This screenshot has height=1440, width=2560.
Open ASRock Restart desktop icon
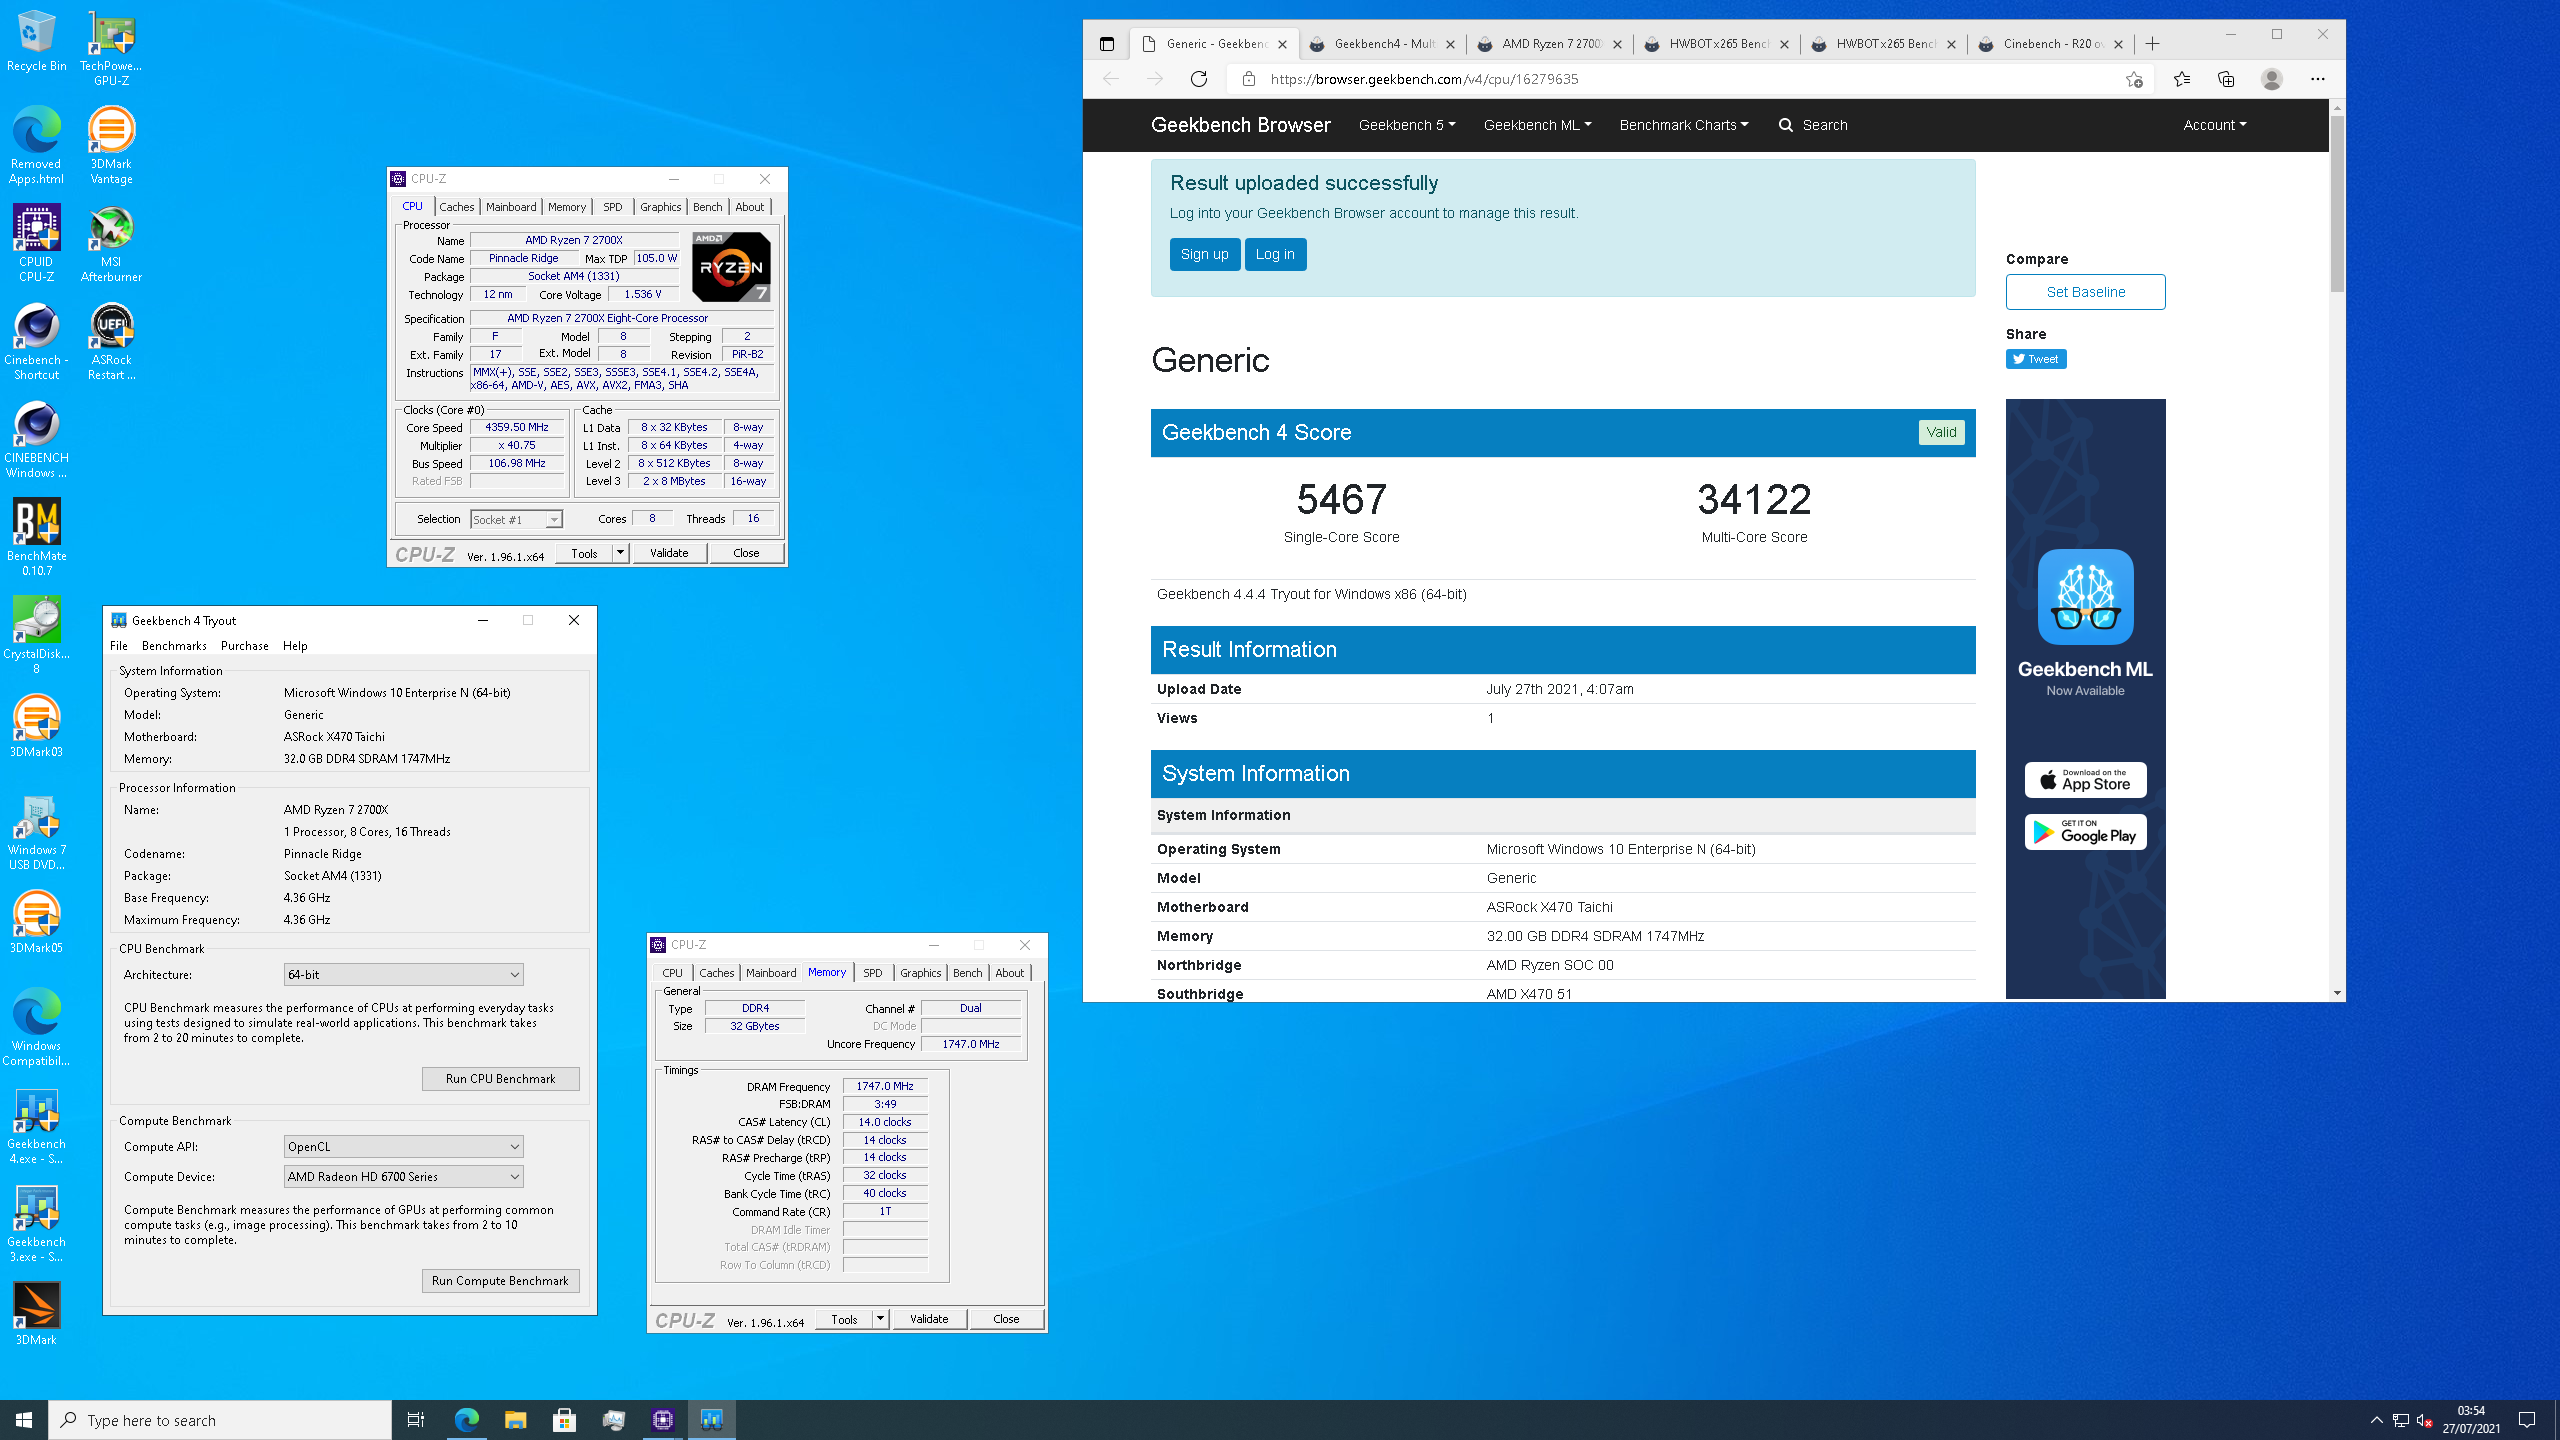111,342
